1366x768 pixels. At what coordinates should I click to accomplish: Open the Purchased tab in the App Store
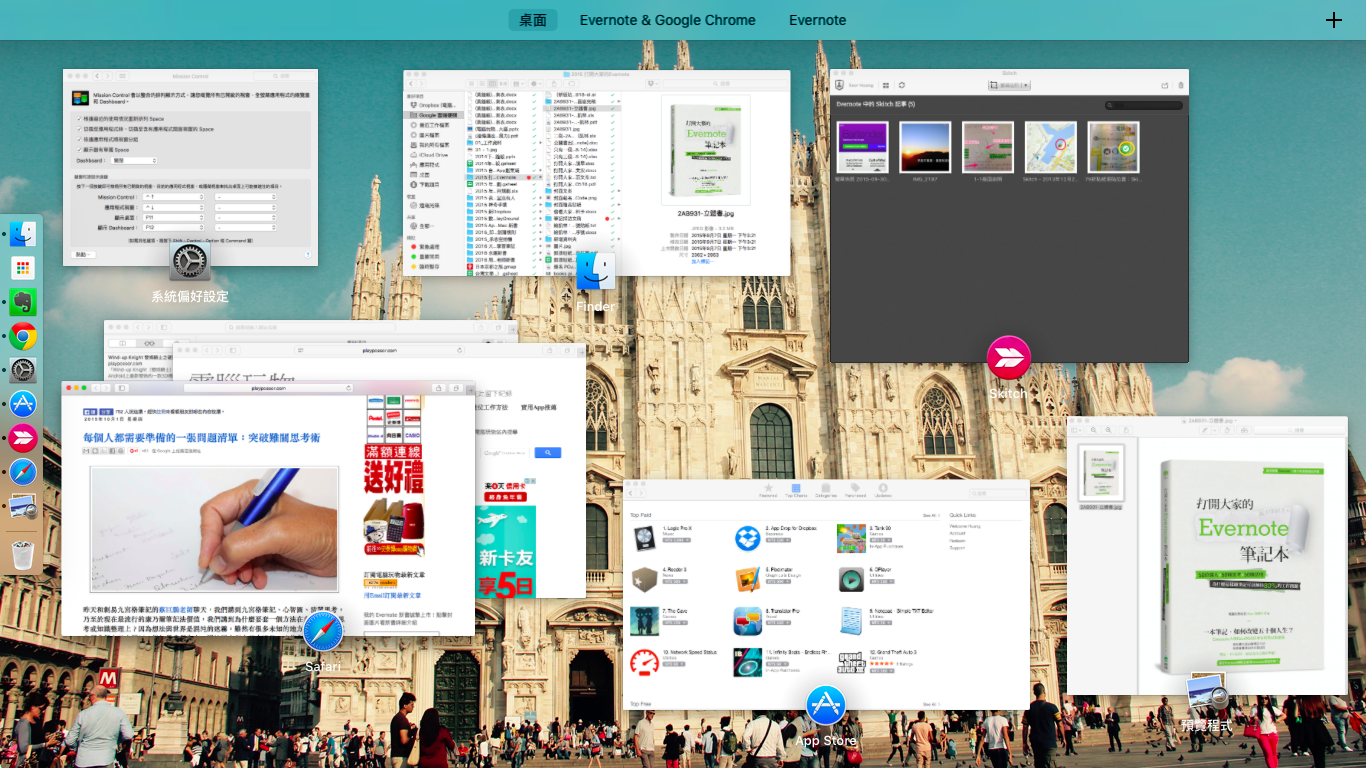pos(855,490)
